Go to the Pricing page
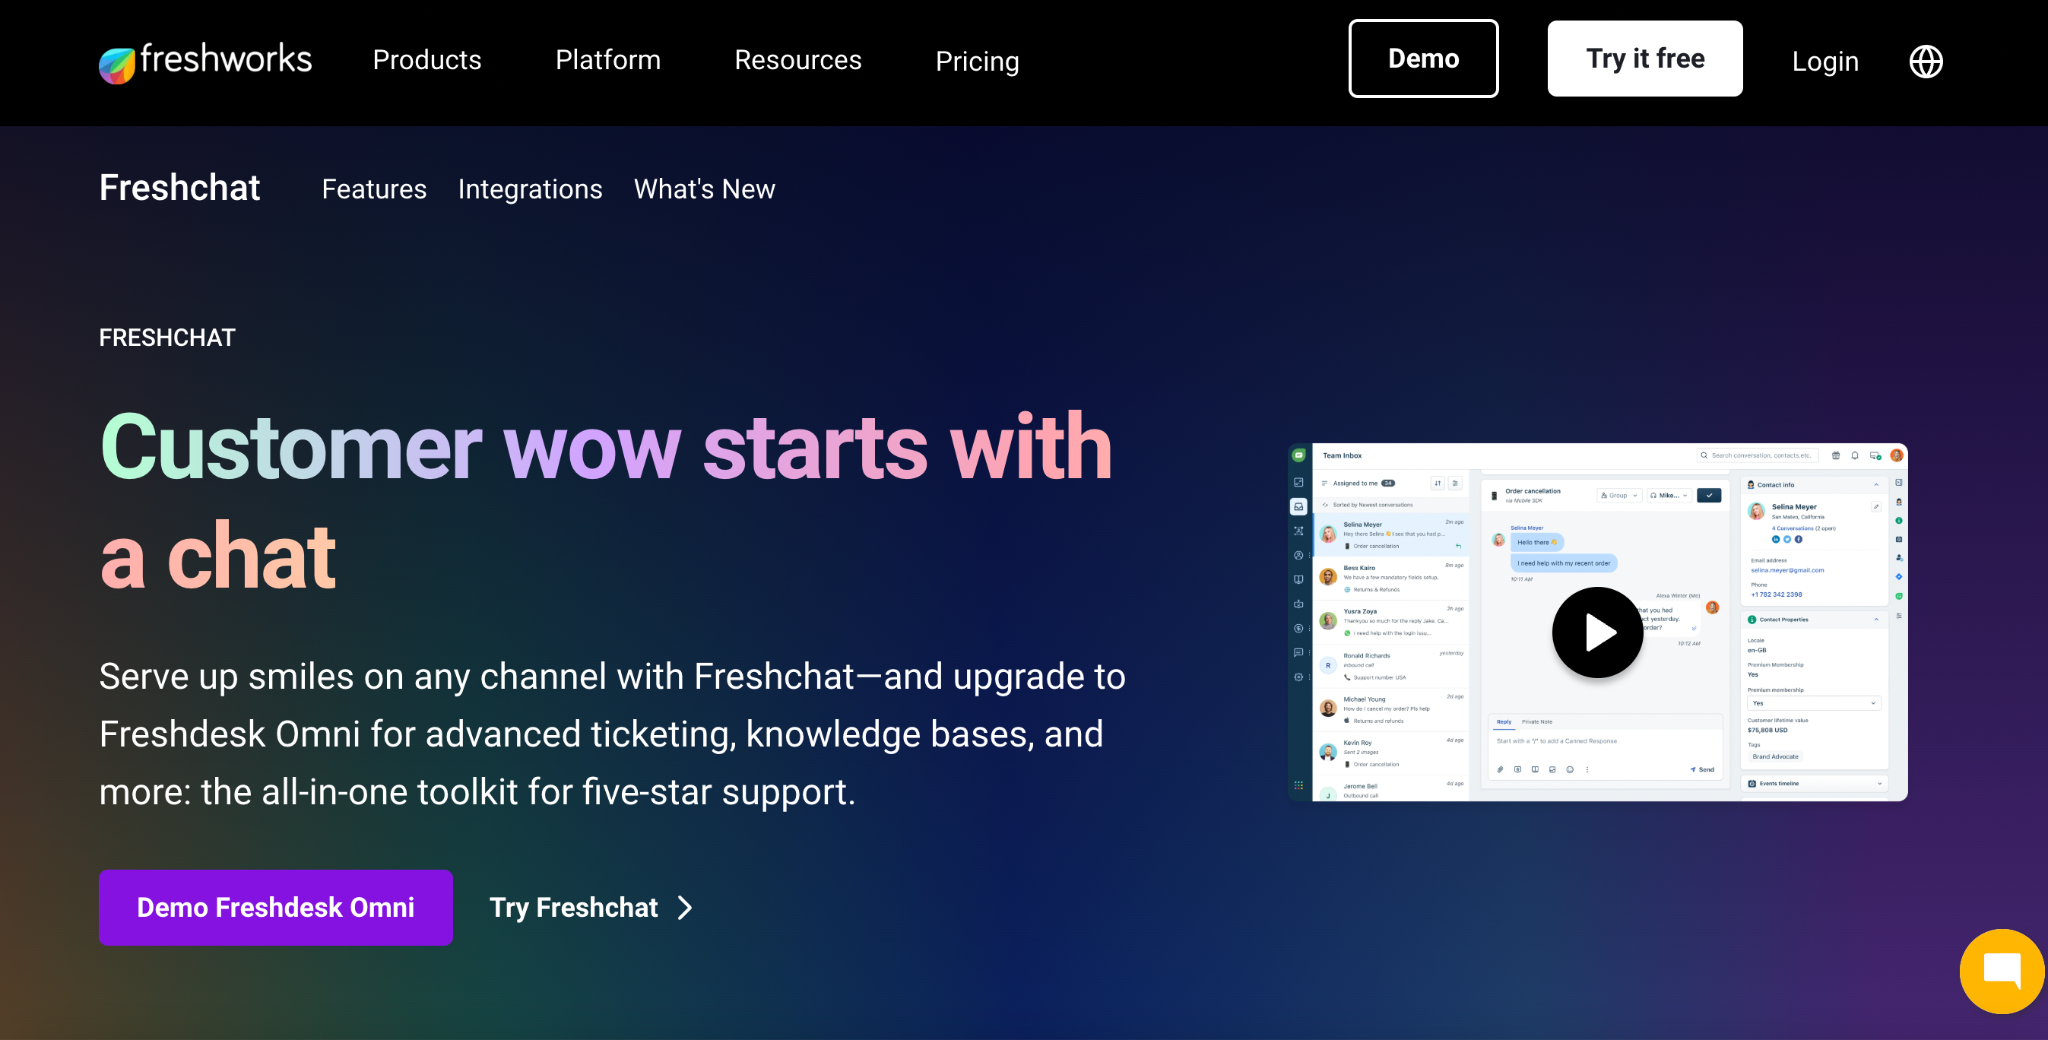Screen dimensions: 2048x1040 (977, 61)
